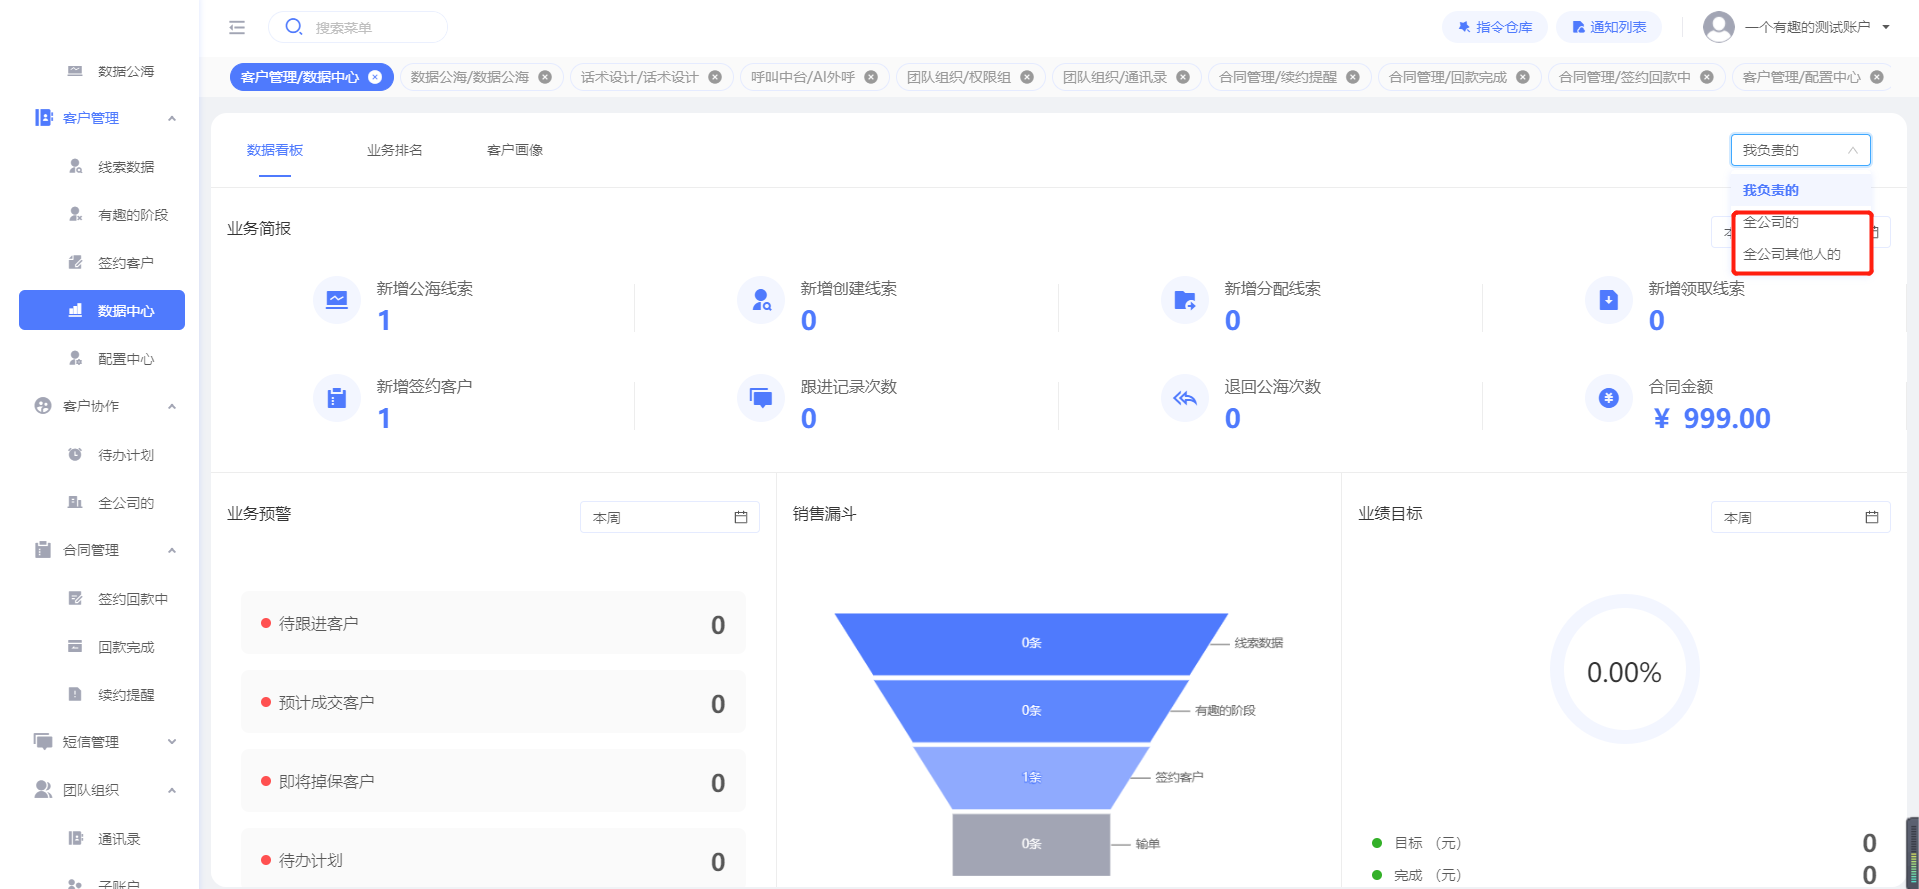Click the 退回公海次数 reply icon
Image resolution: width=1919 pixels, height=889 pixels.
coord(1185,398)
